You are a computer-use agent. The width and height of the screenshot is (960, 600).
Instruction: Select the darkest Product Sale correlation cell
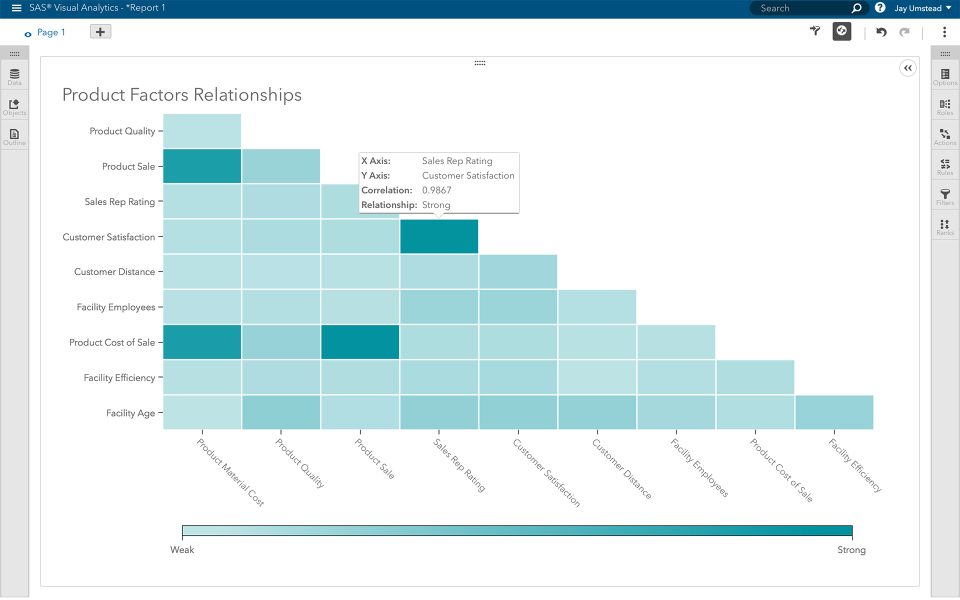point(201,165)
